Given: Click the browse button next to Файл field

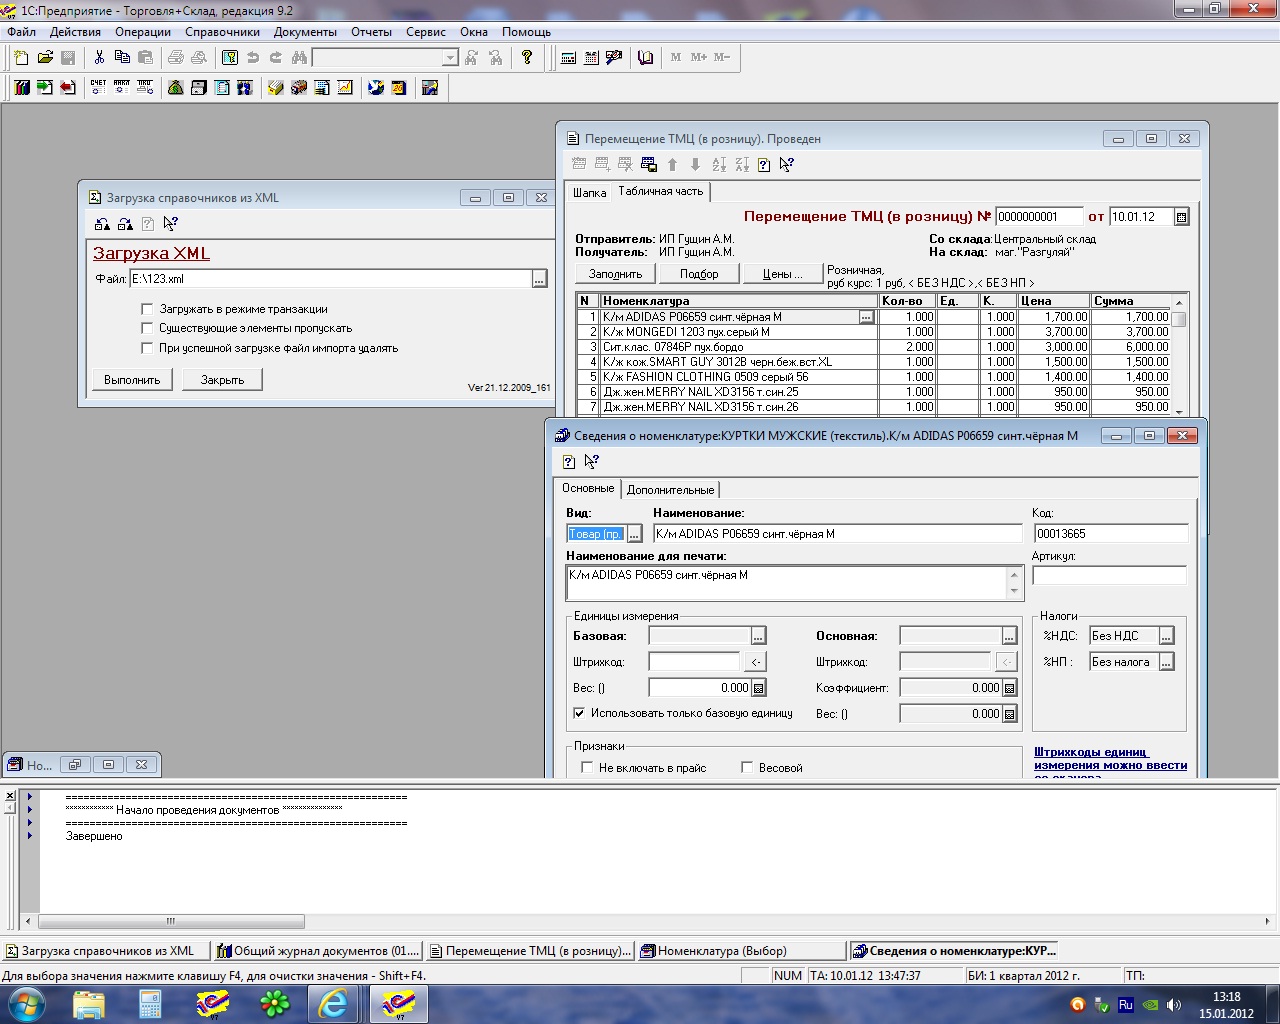Looking at the screenshot, I should 539,279.
